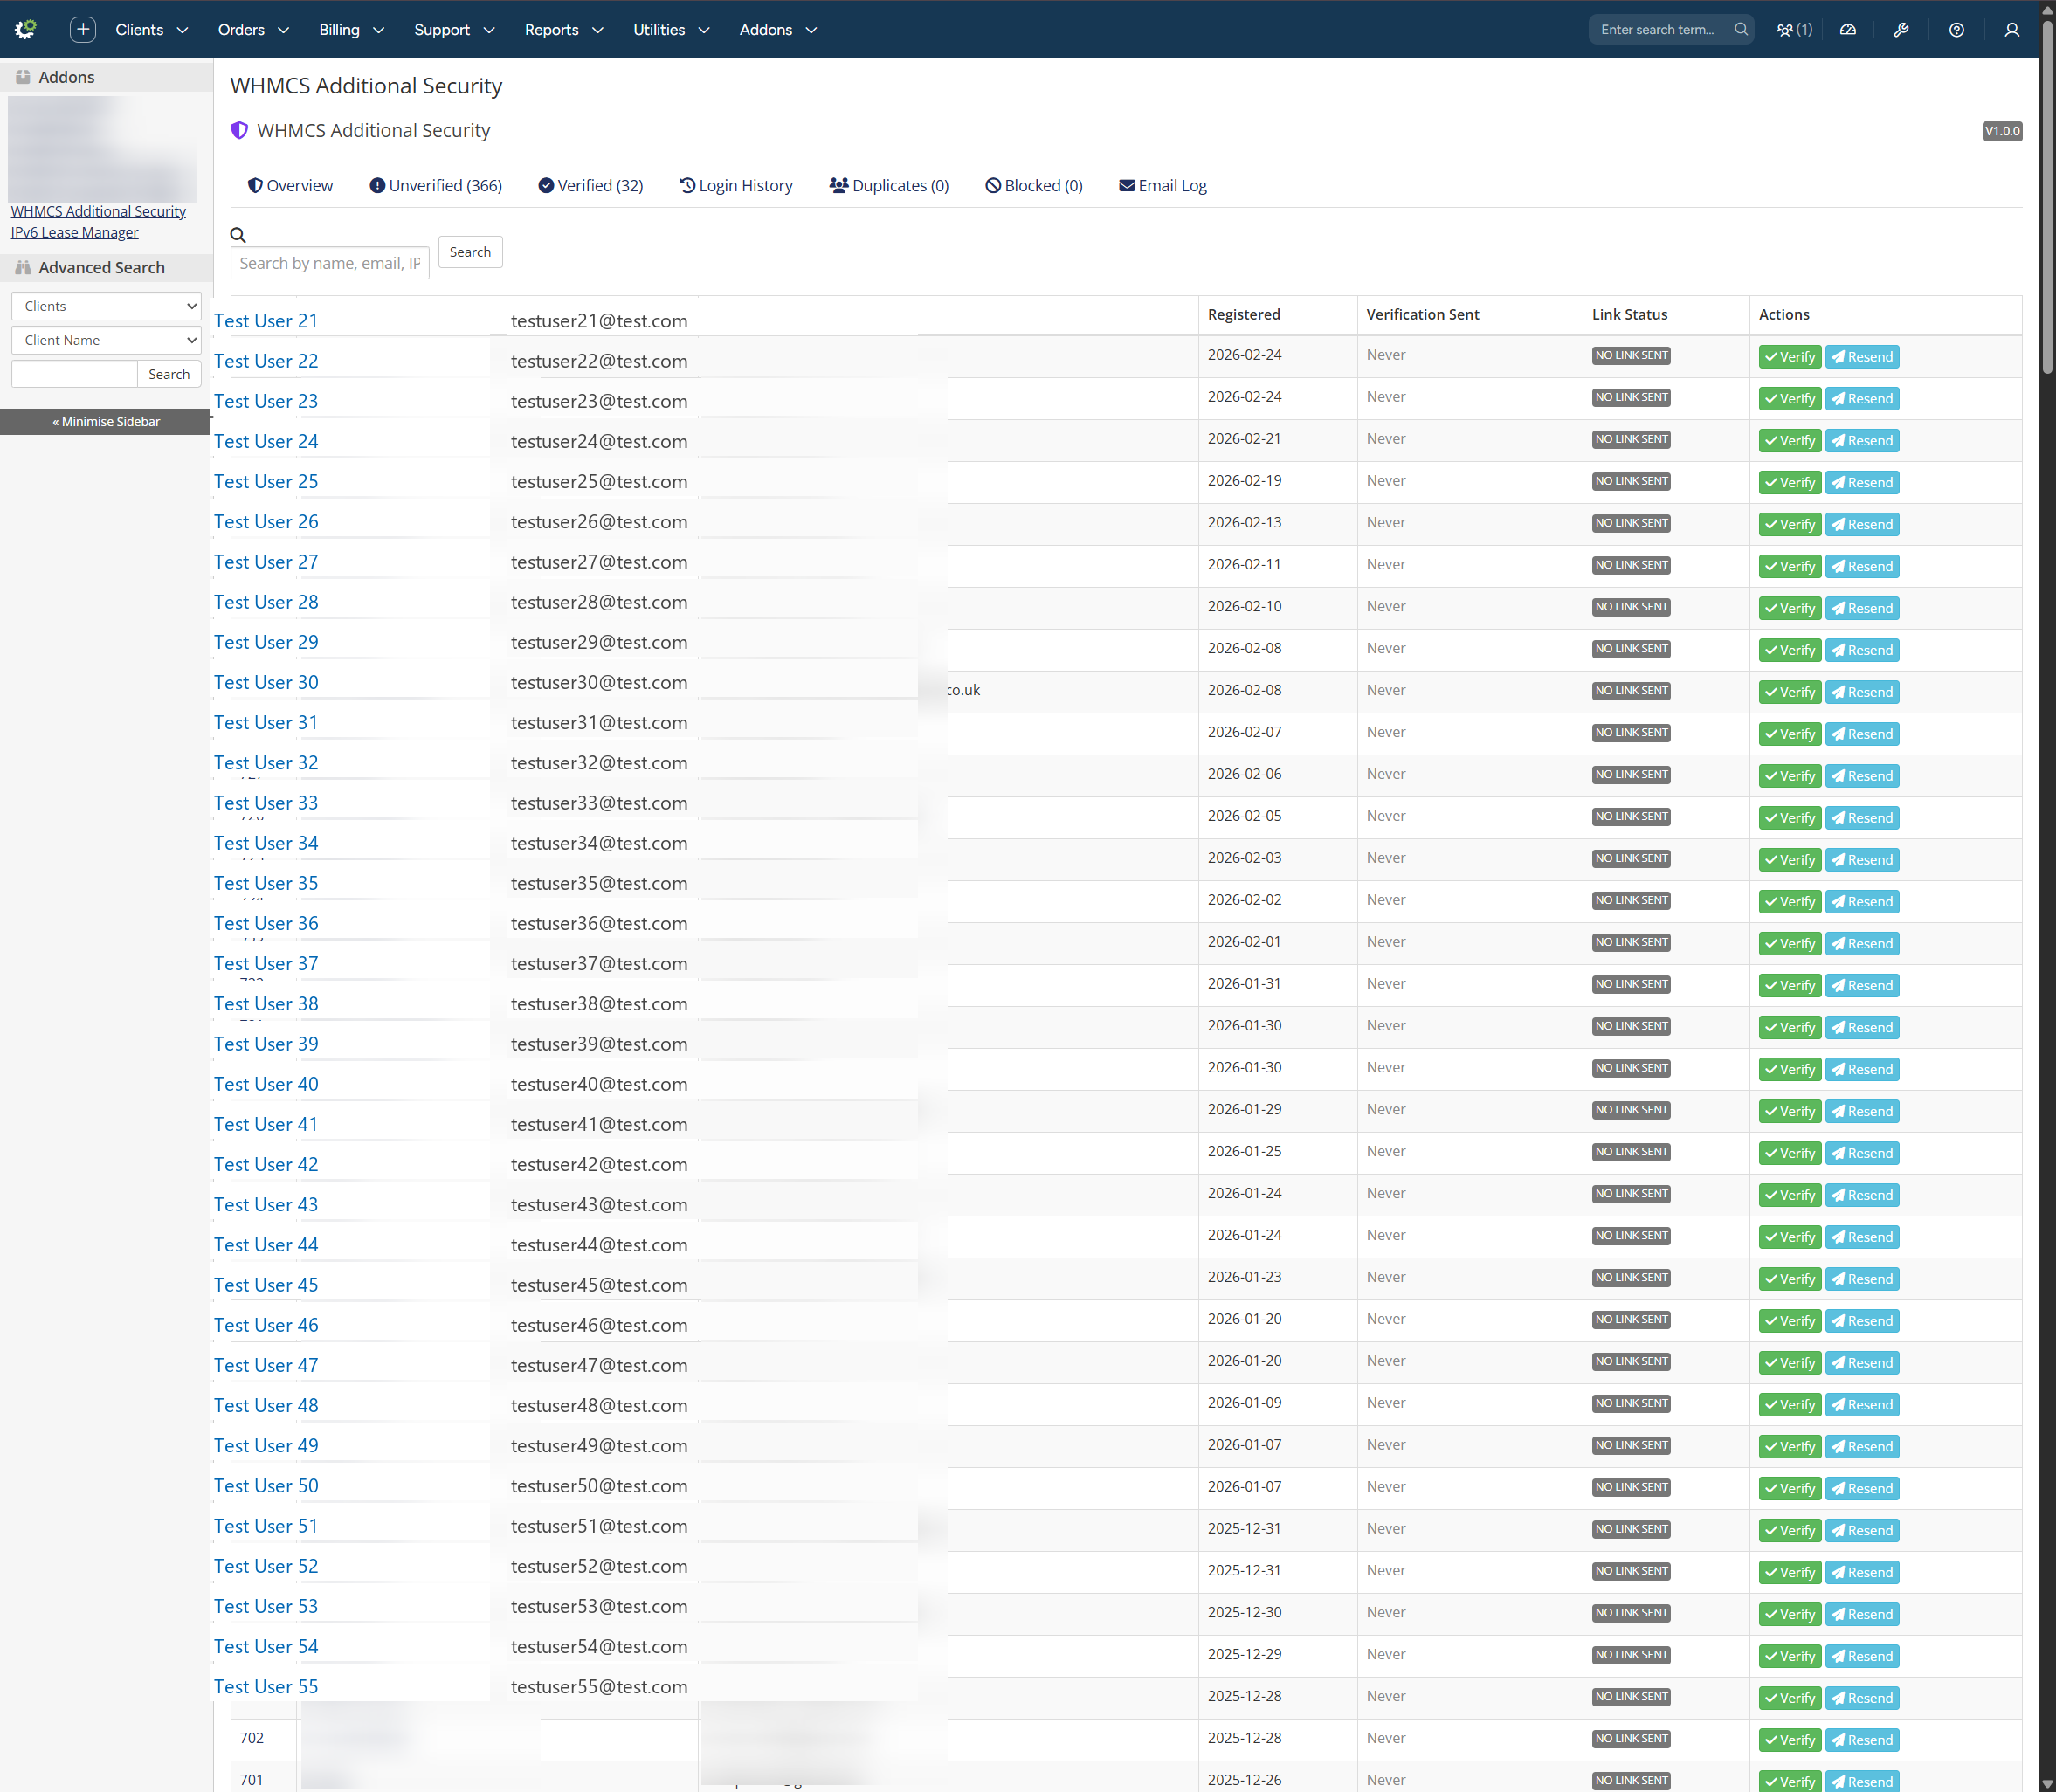Image resolution: width=2056 pixels, height=1792 pixels.
Task: Expand the Billing menu chevron
Action: tap(379, 30)
